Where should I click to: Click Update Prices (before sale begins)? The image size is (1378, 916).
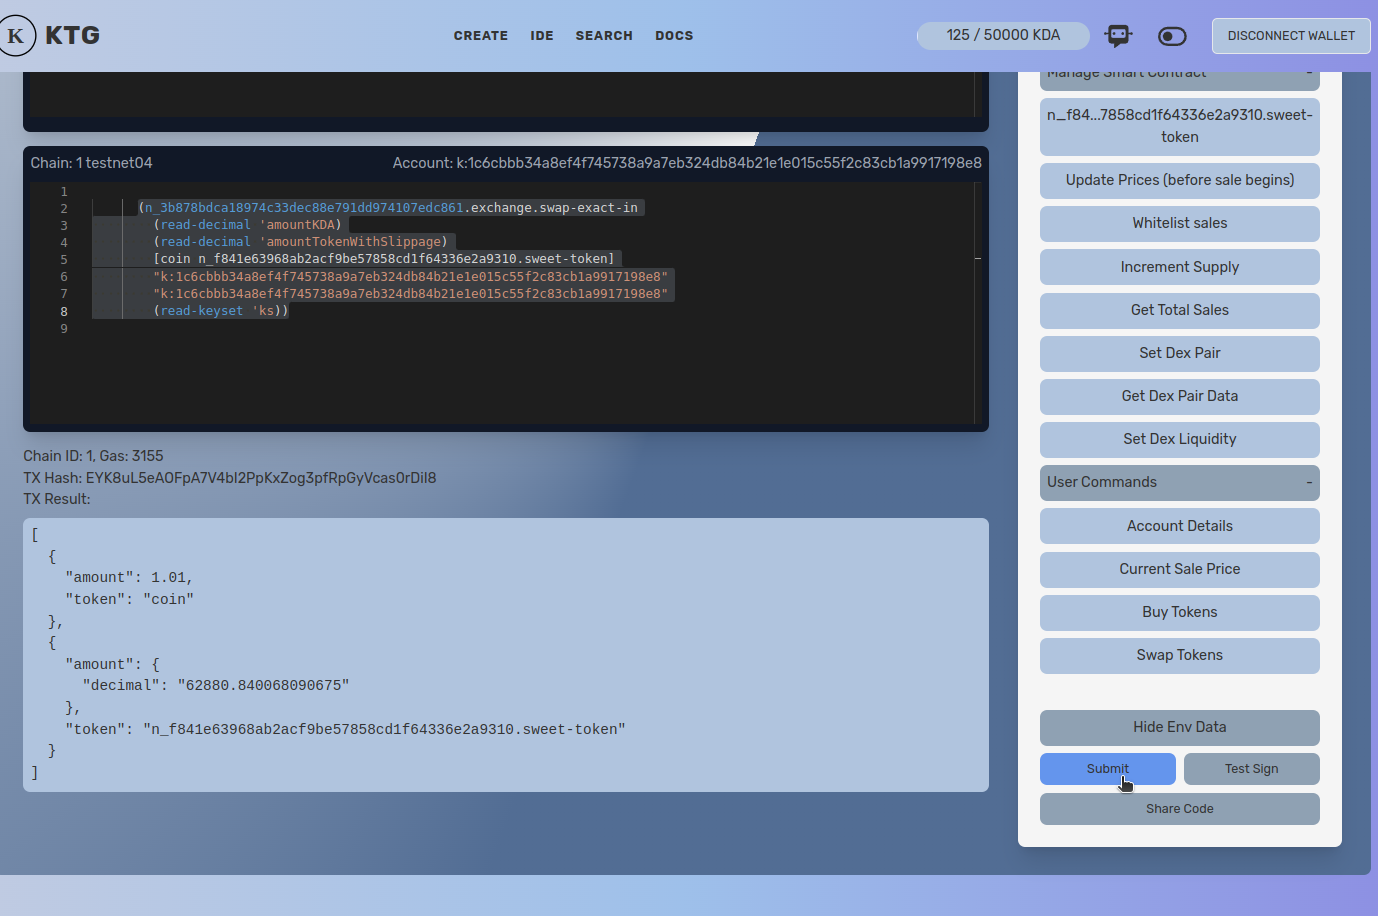click(1180, 180)
